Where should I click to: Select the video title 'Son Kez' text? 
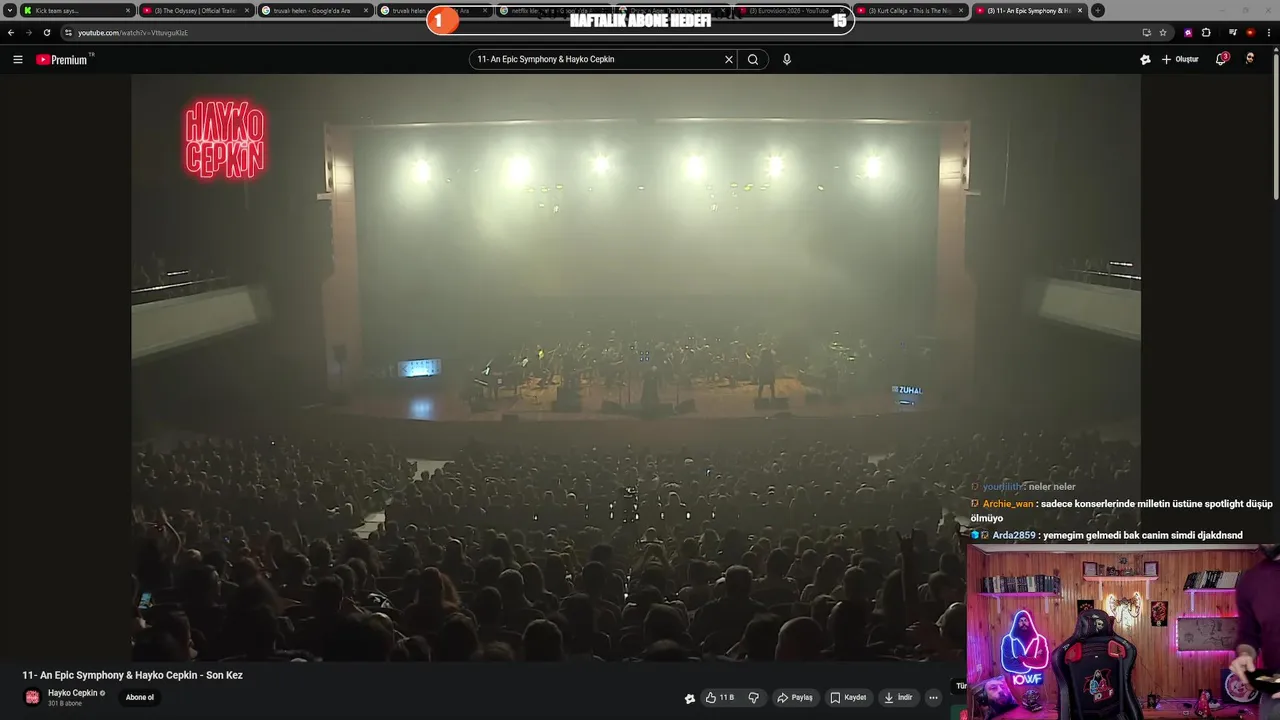click(x=224, y=675)
